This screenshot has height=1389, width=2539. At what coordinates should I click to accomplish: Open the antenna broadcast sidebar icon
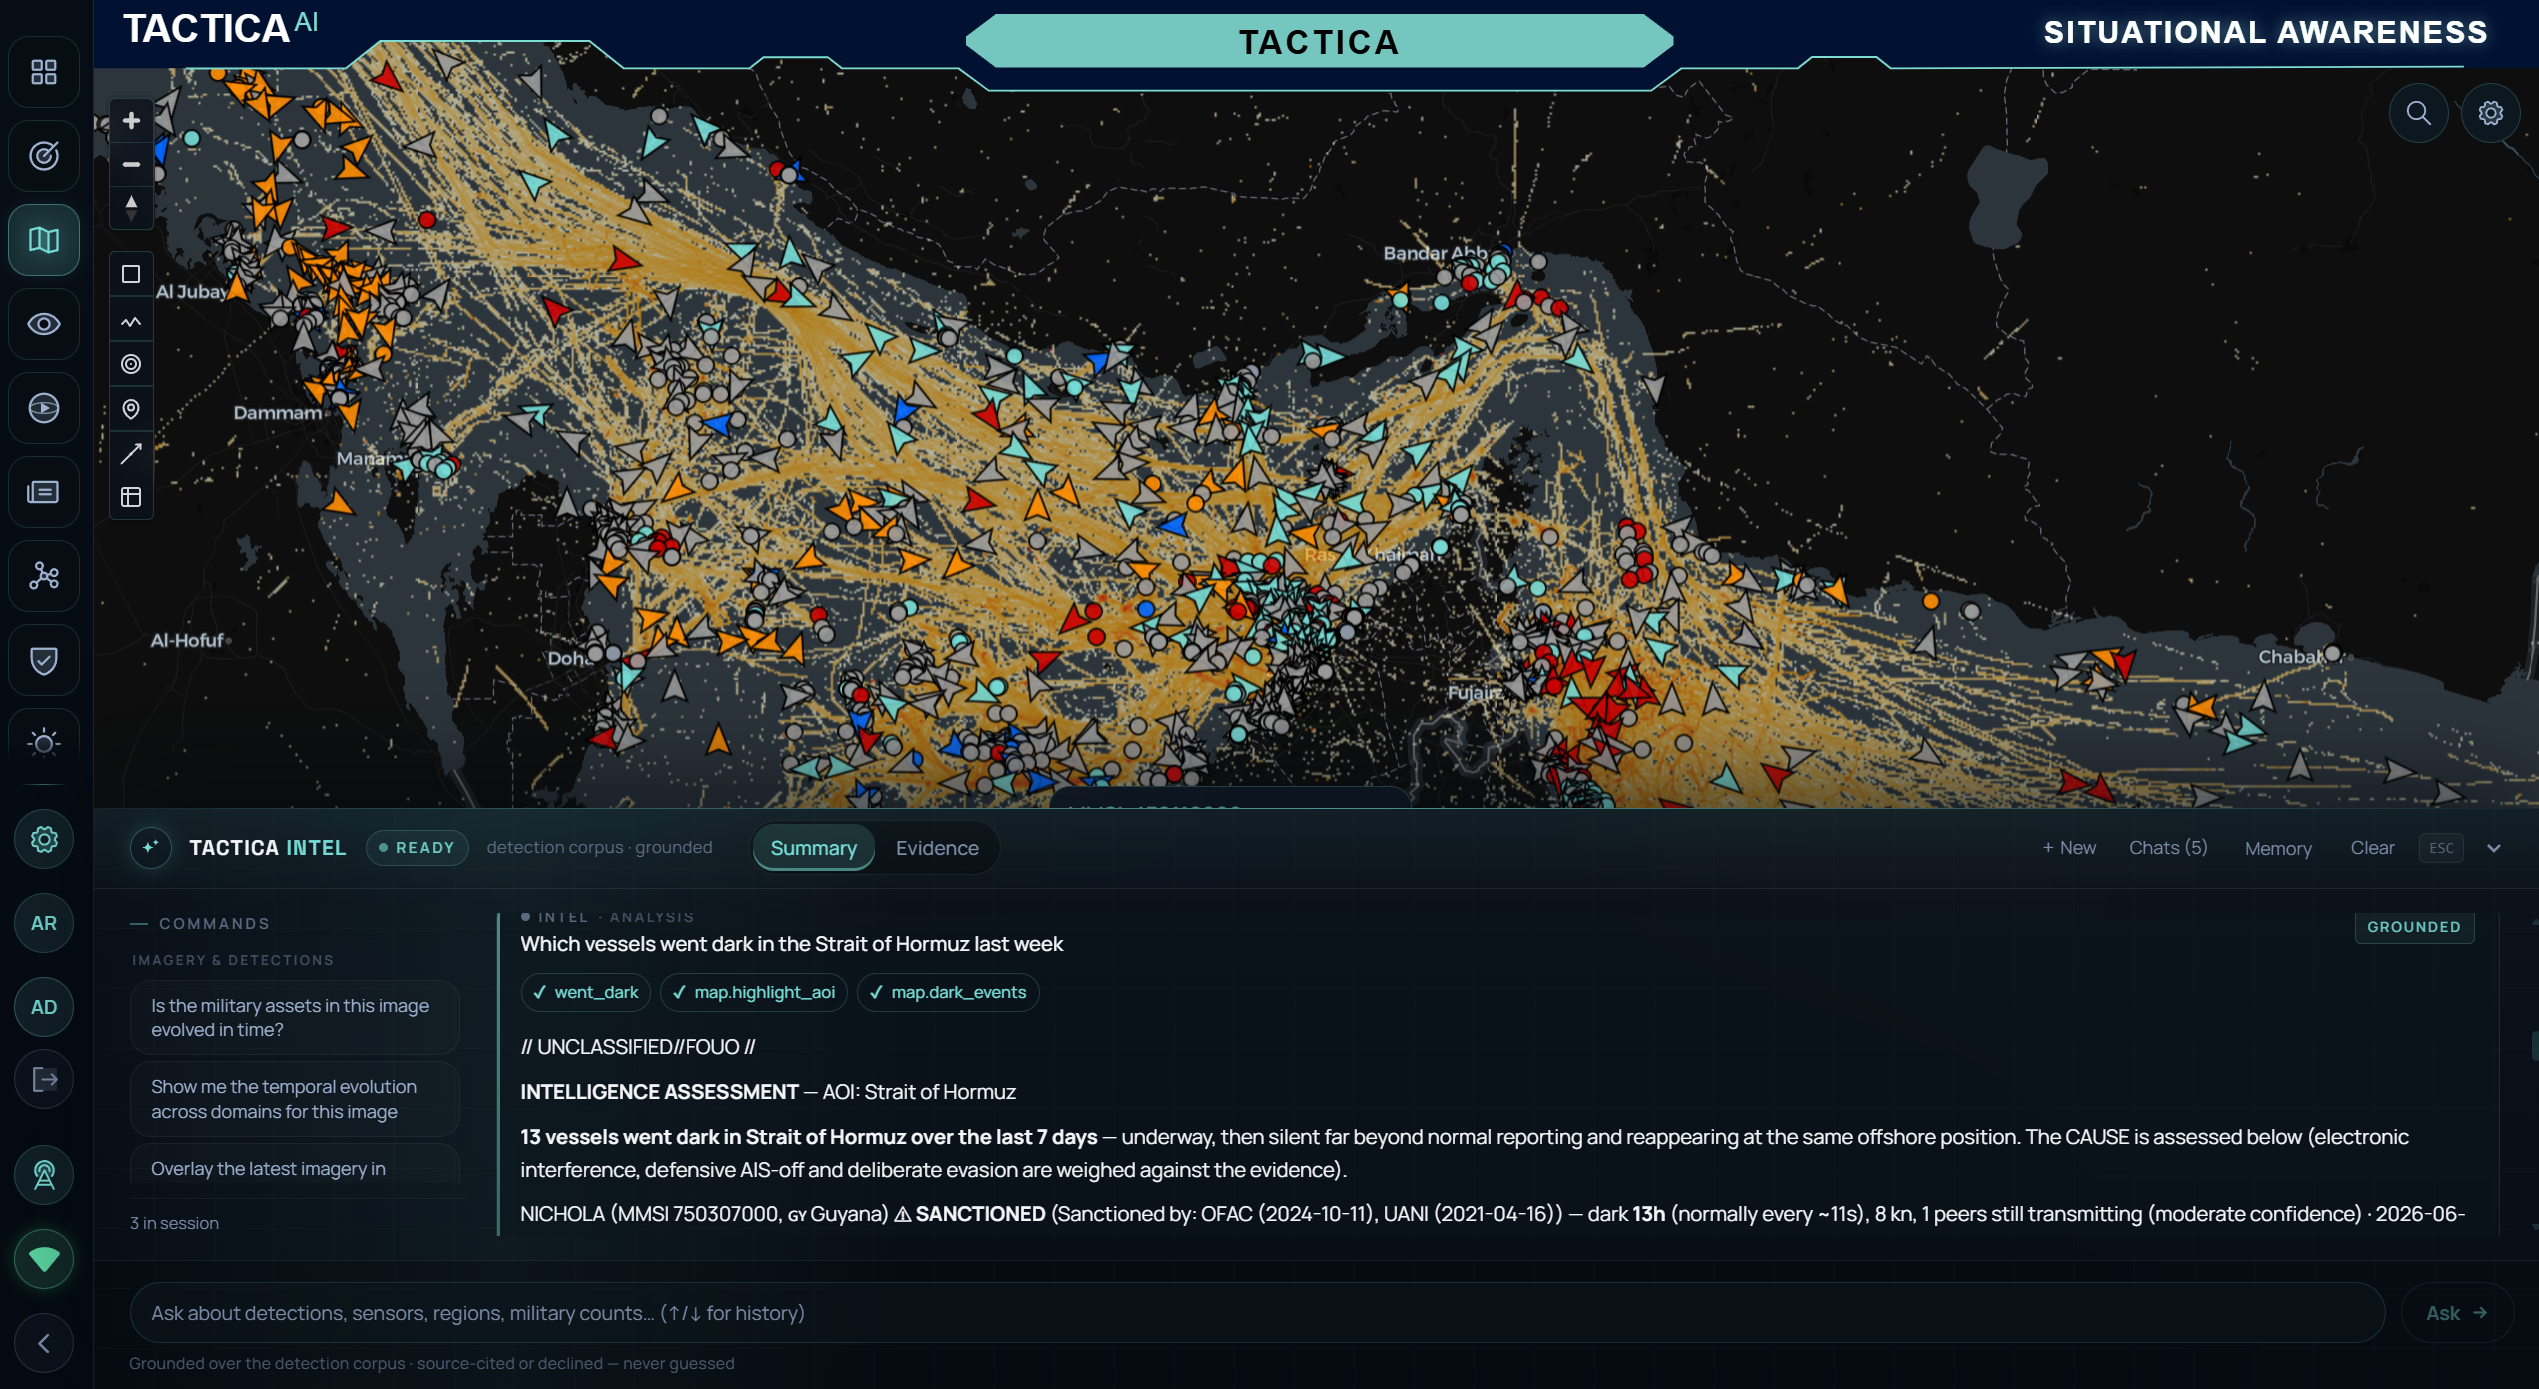pos(44,1175)
